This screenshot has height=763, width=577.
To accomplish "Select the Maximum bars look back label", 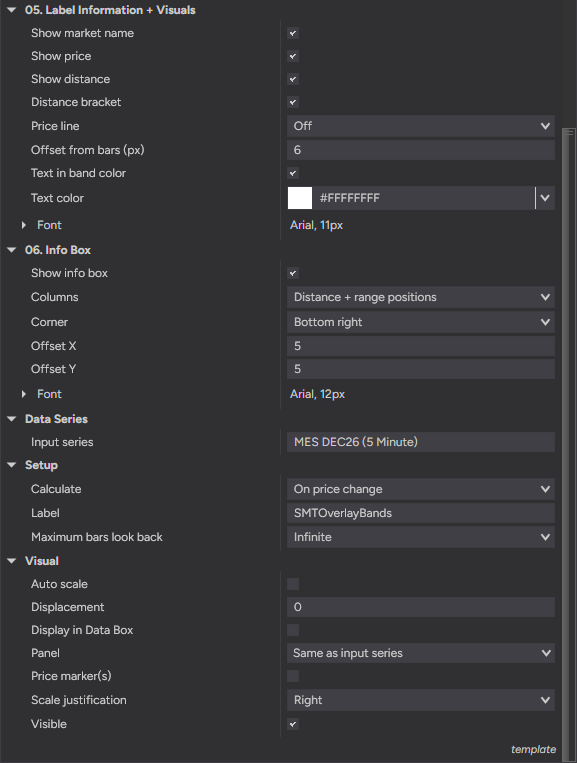I will 97,537.
